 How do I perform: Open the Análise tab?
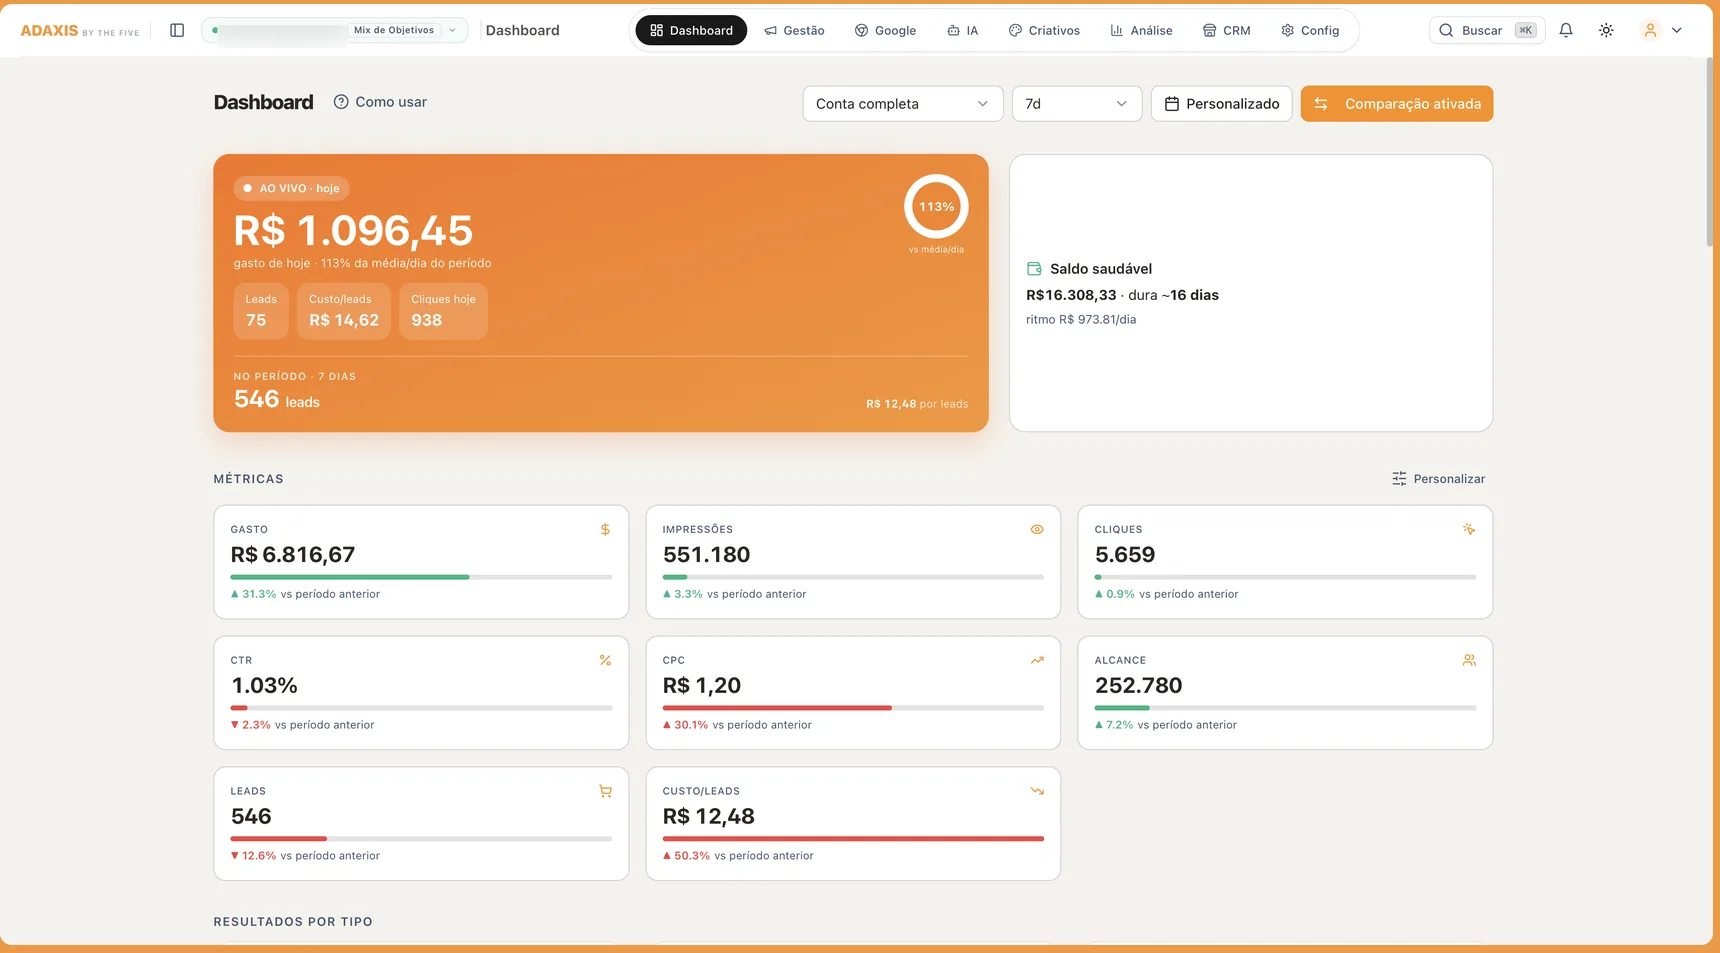(x=1141, y=30)
